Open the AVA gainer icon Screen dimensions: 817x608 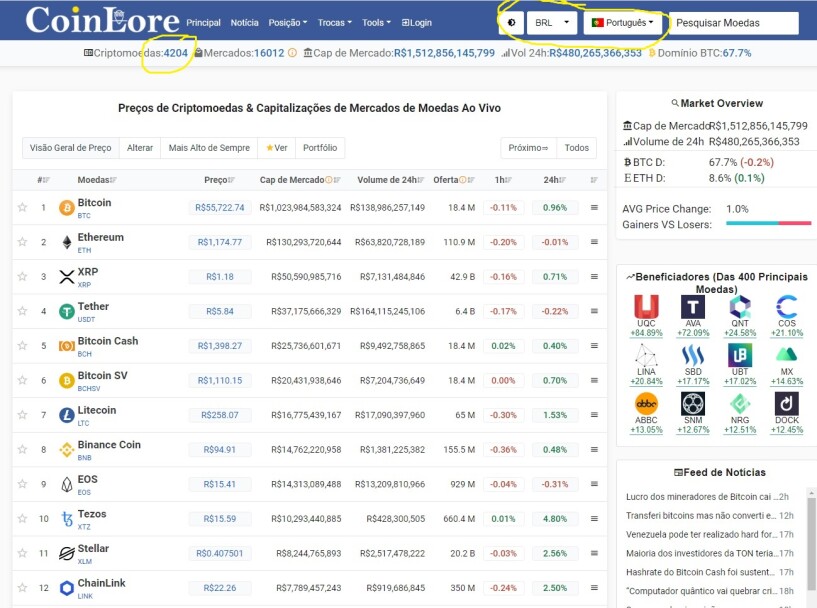click(x=693, y=306)
